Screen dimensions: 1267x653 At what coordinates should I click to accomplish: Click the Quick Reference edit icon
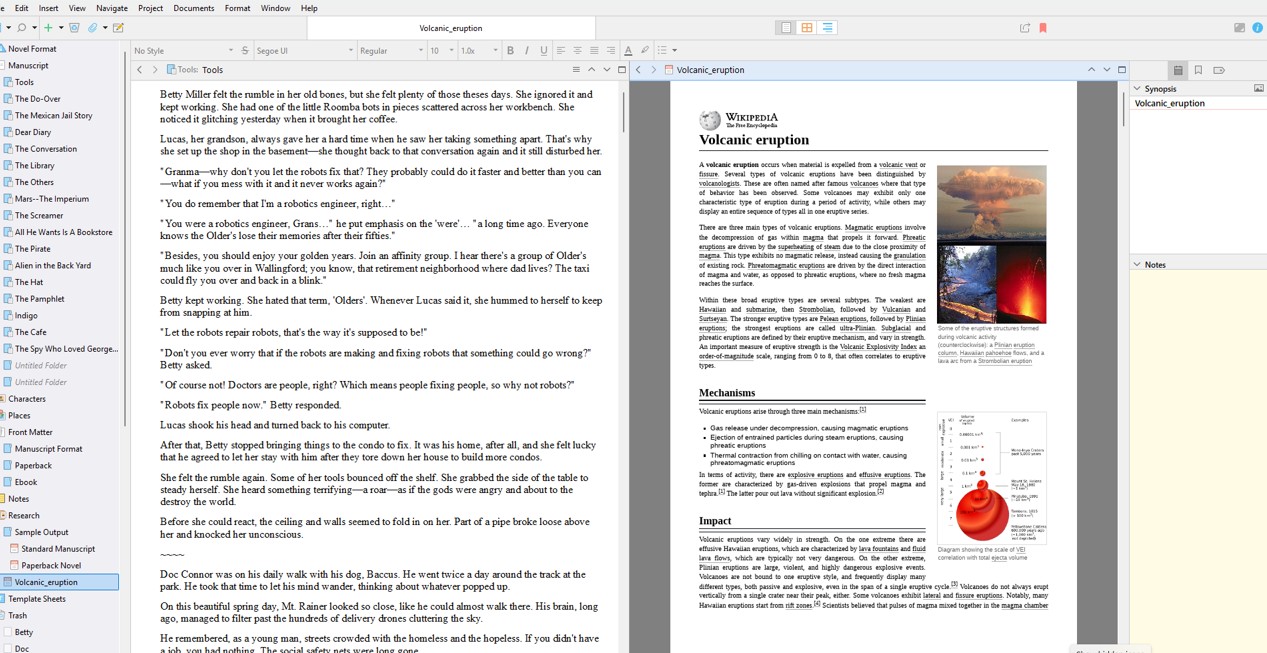click(x=118, y=28)
